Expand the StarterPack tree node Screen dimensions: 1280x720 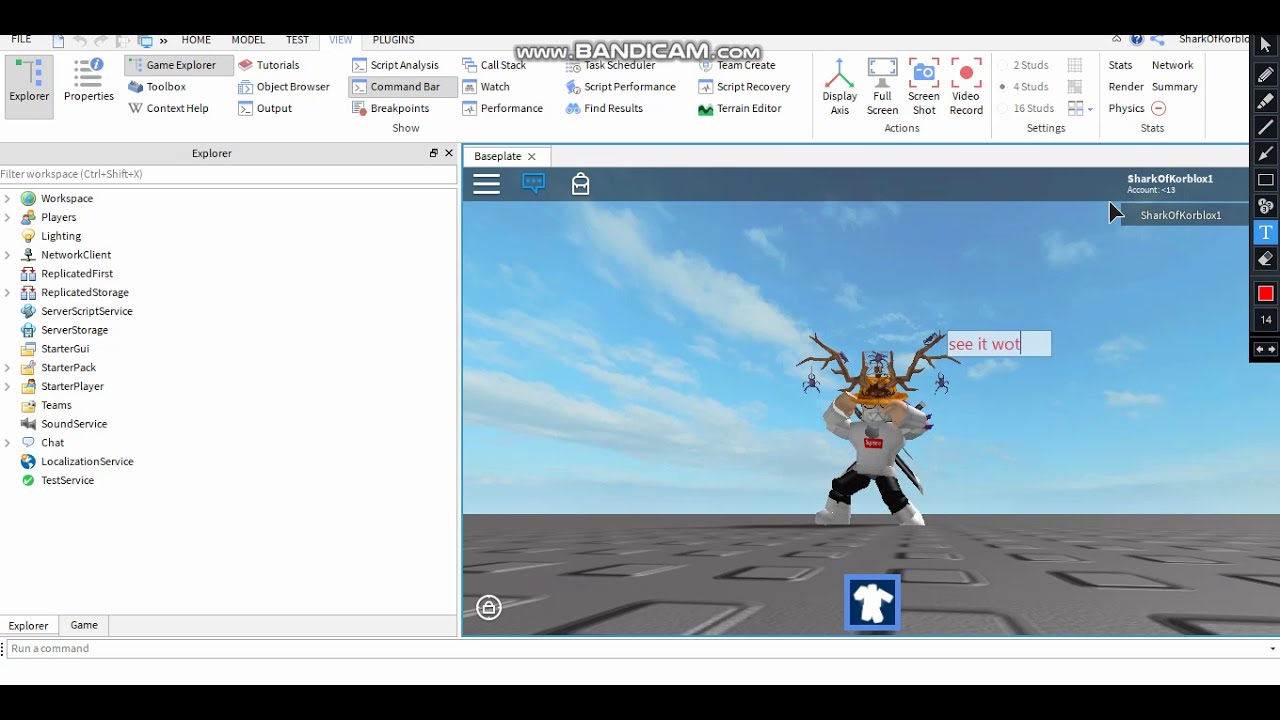pos(8,368)
